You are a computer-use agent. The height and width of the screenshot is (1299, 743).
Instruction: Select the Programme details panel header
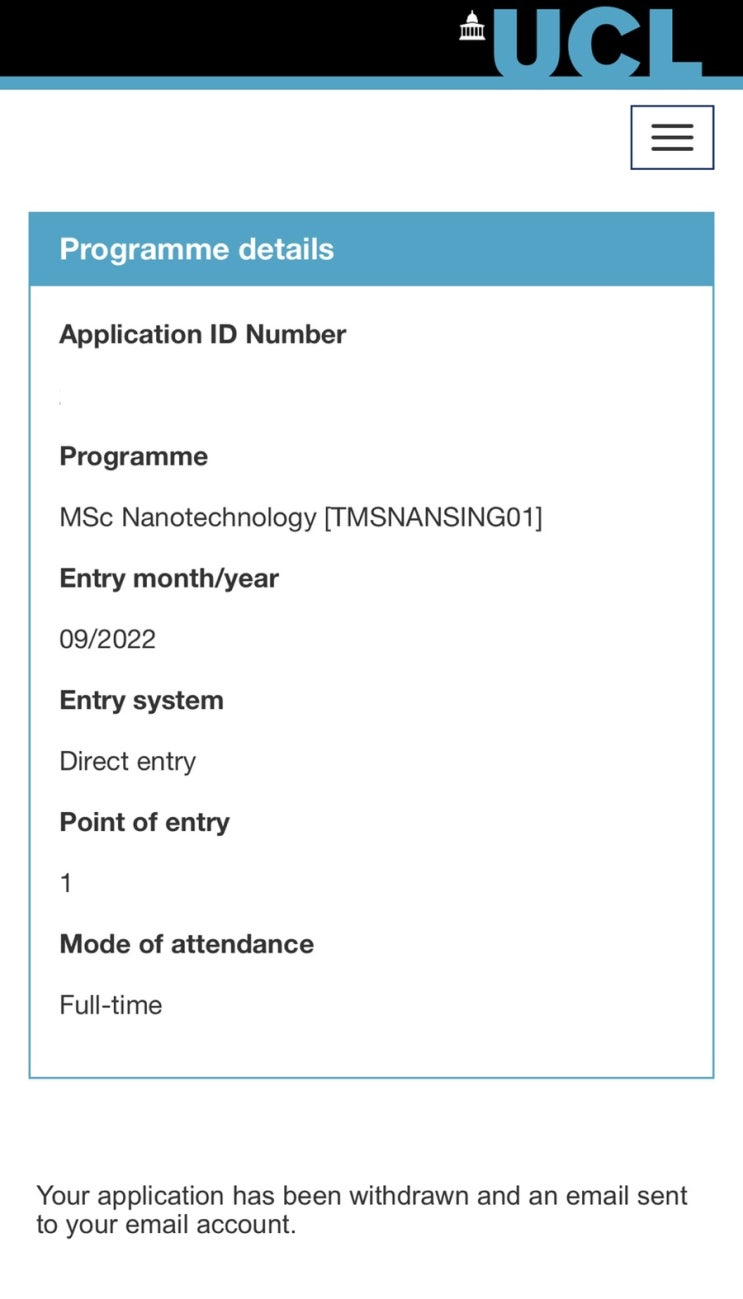point(196,249)
